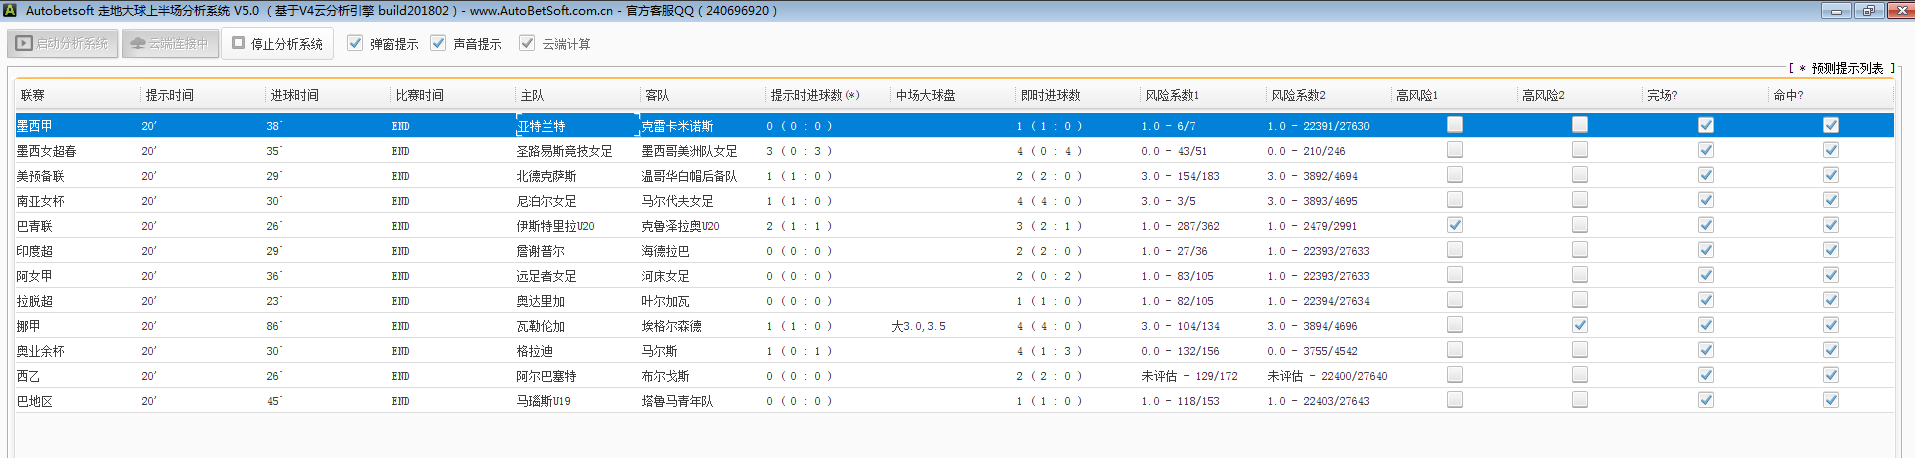Click the Autobetsoft app icon in title bar
1915x458 pixels.
coord(10,10)
